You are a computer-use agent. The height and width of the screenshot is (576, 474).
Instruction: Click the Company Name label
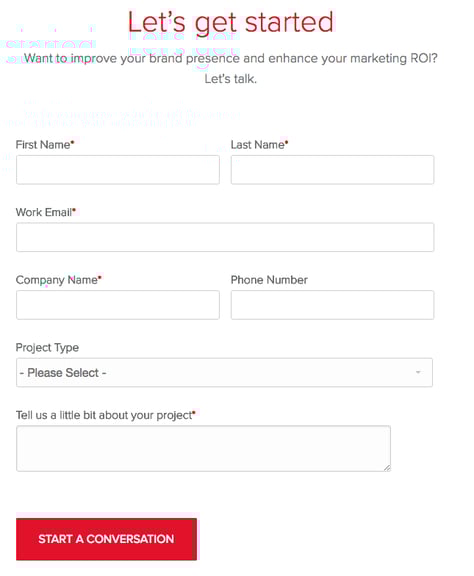pyautogui.click(x=58, y=280)
